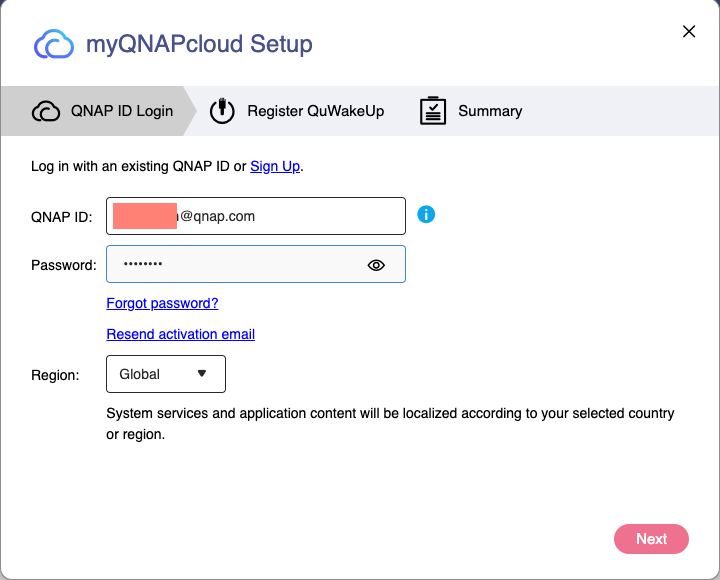Switch to the Summary step label

[x=490, y=111]
